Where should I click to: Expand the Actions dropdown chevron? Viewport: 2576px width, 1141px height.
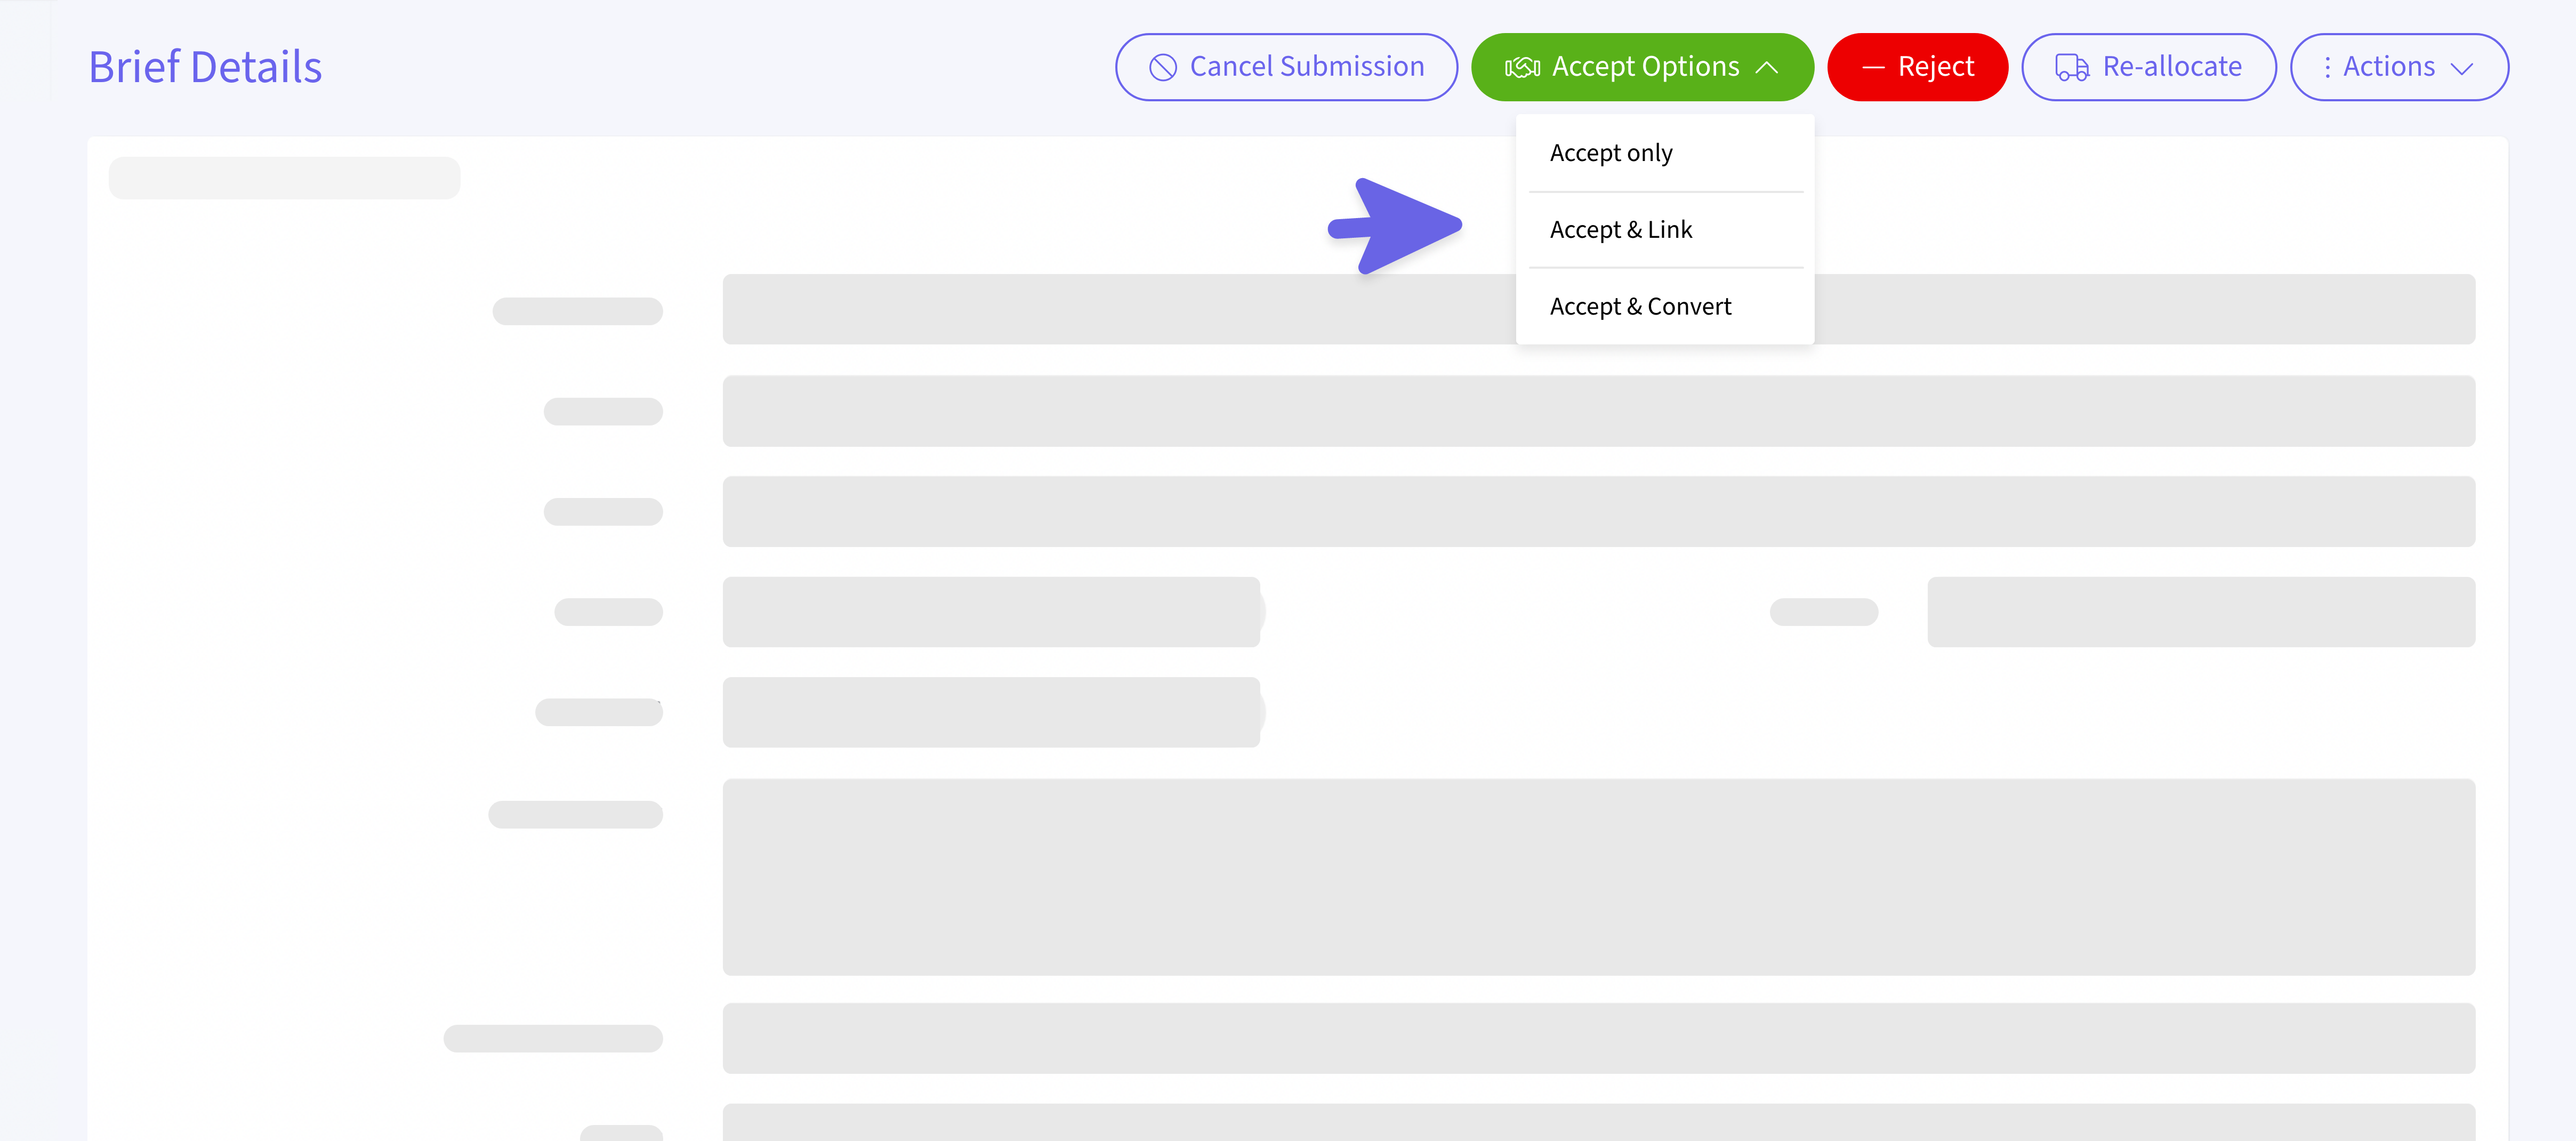pyautogui.click(x=2462, y=68)
